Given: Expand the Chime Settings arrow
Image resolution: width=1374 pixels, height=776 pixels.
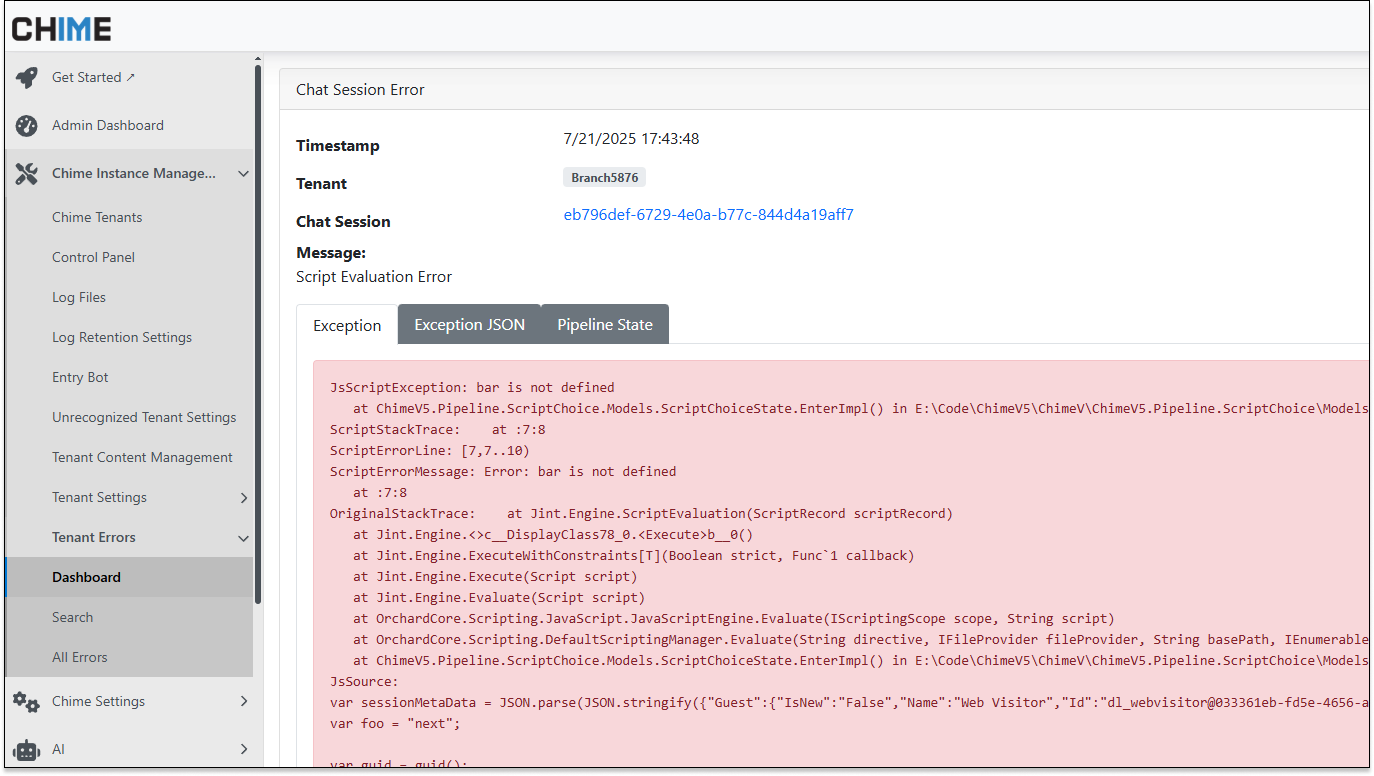Looking at the screenshot, I should pyautogui.click(x=243, y=701).
